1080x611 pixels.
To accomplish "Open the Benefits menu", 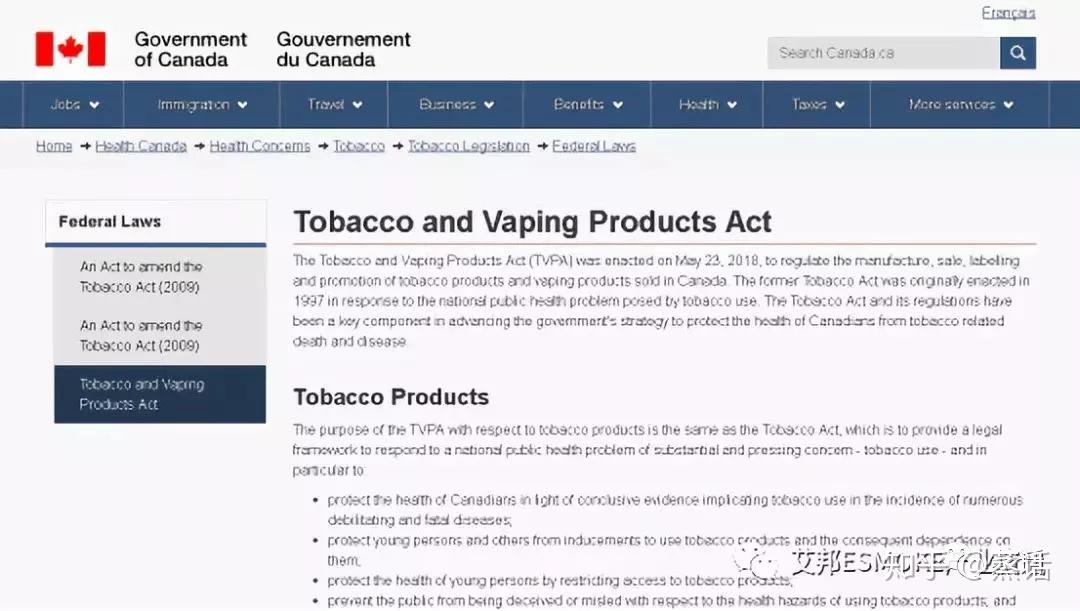I will [588, 105].
